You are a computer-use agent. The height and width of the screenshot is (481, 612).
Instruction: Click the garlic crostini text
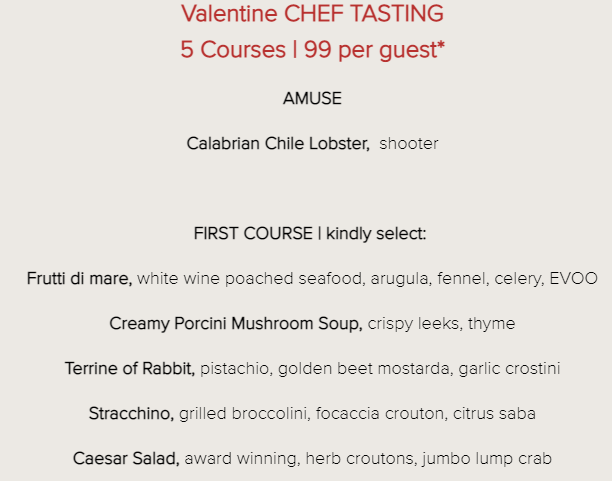(509, 369)
